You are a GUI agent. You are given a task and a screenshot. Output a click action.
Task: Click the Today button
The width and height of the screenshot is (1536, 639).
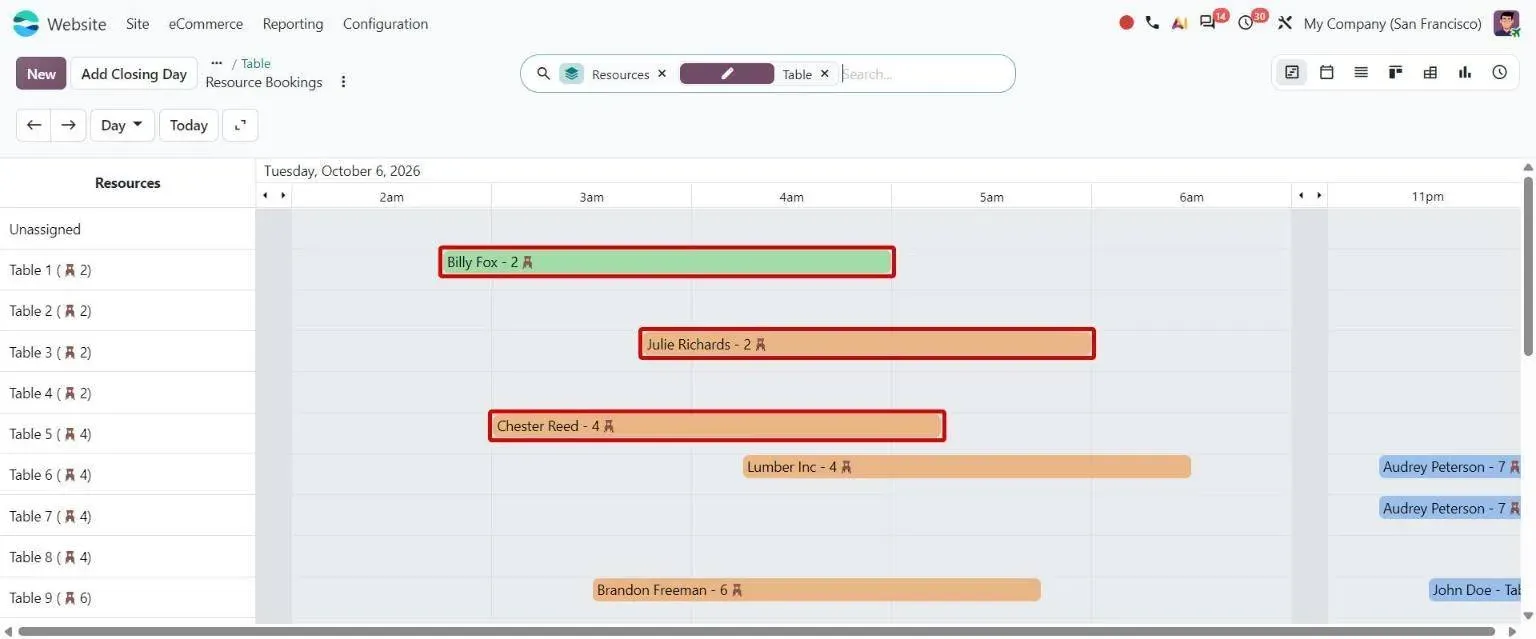tap(189, 125)
